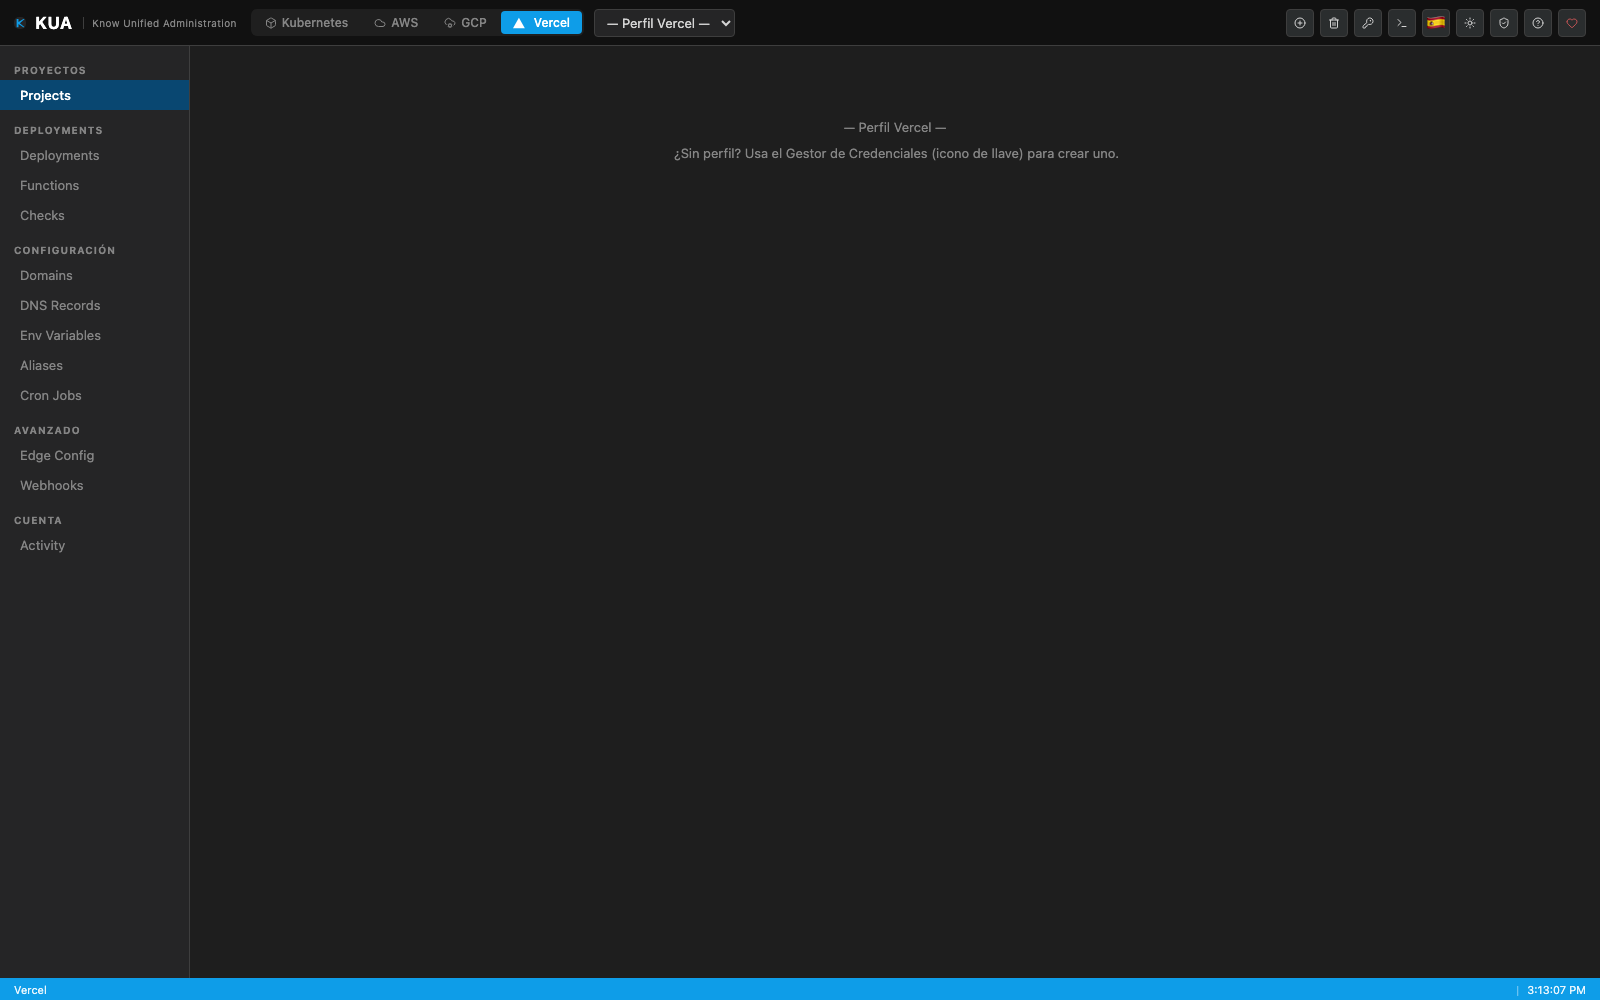The height and width of the screenshot is (1000, 1600).
Task: Click the 3:13:07 PM clock in status bar
Action: point(1556,990)
